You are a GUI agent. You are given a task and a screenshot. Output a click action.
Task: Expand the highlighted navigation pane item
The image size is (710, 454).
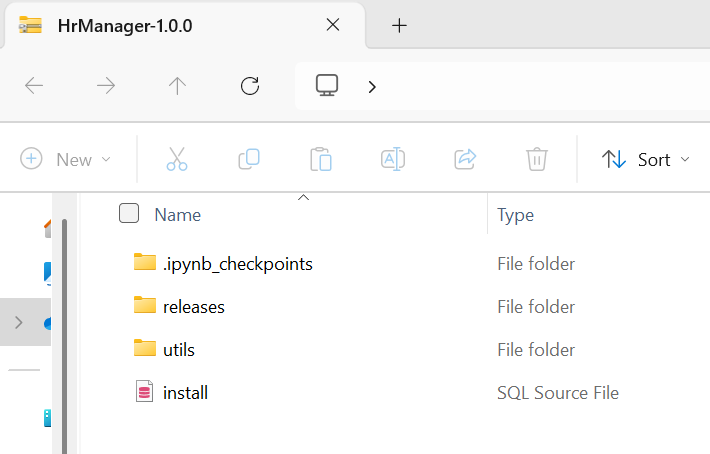(19, 322)
